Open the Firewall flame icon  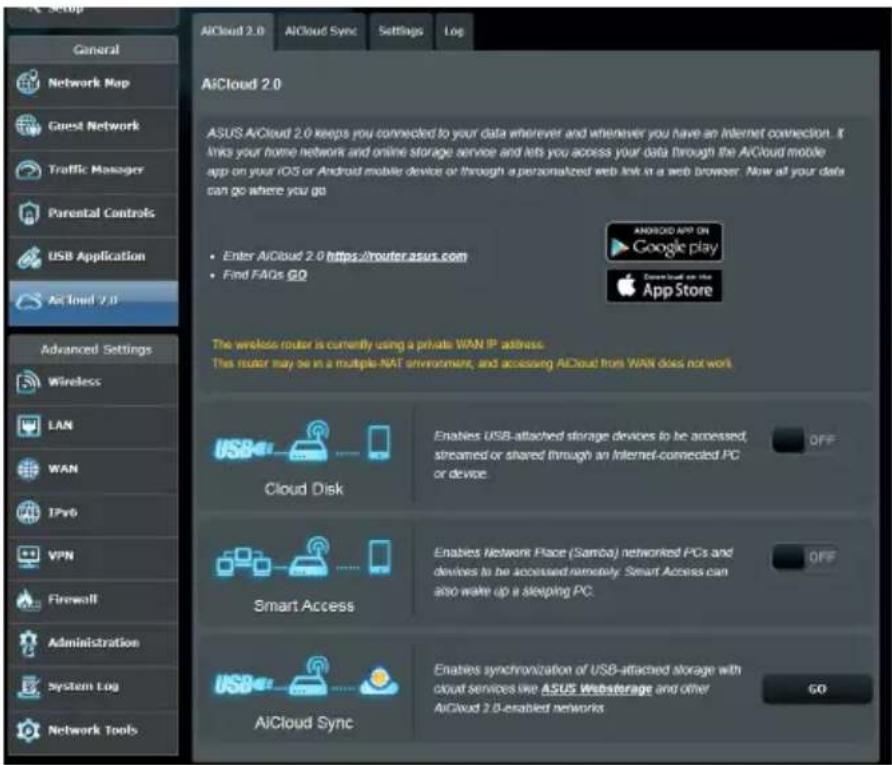[28, 599]
